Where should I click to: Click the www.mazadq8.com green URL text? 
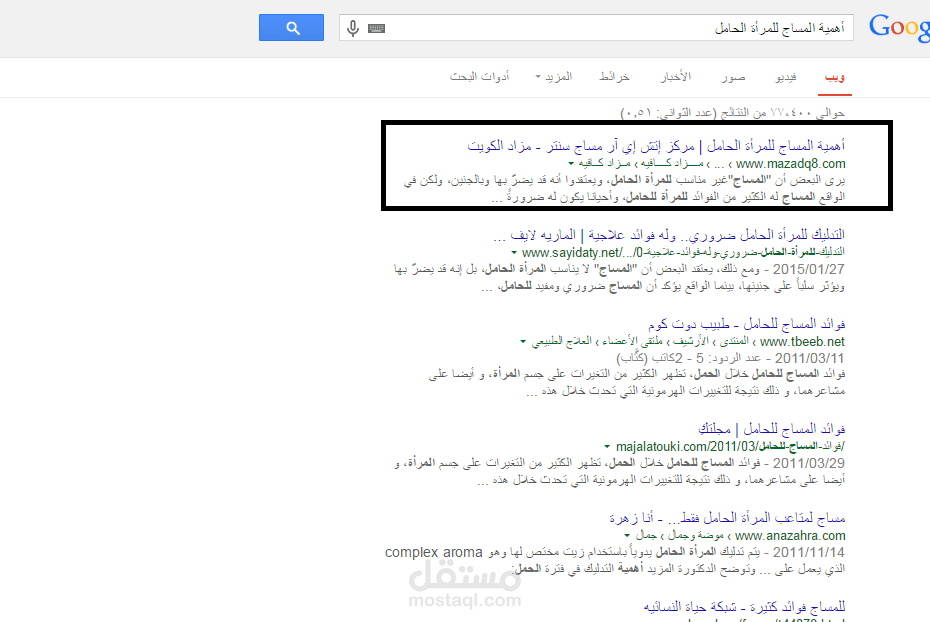tap(791, 164)
